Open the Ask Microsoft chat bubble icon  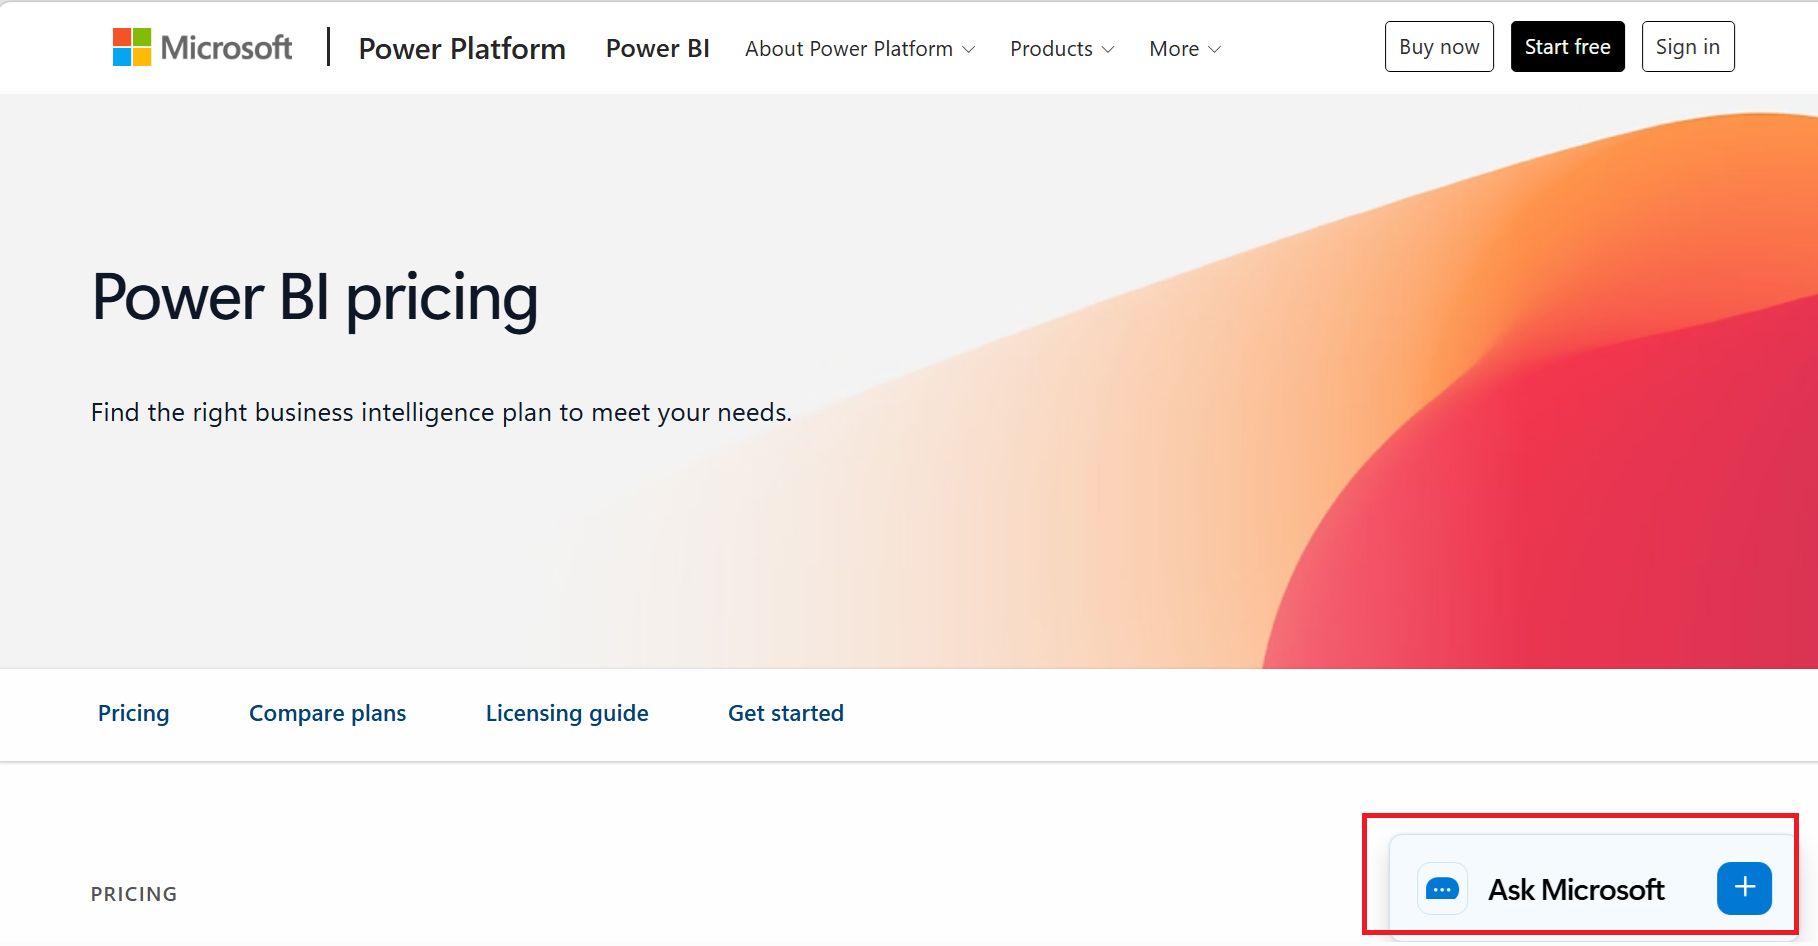(x=1442, y=888)
